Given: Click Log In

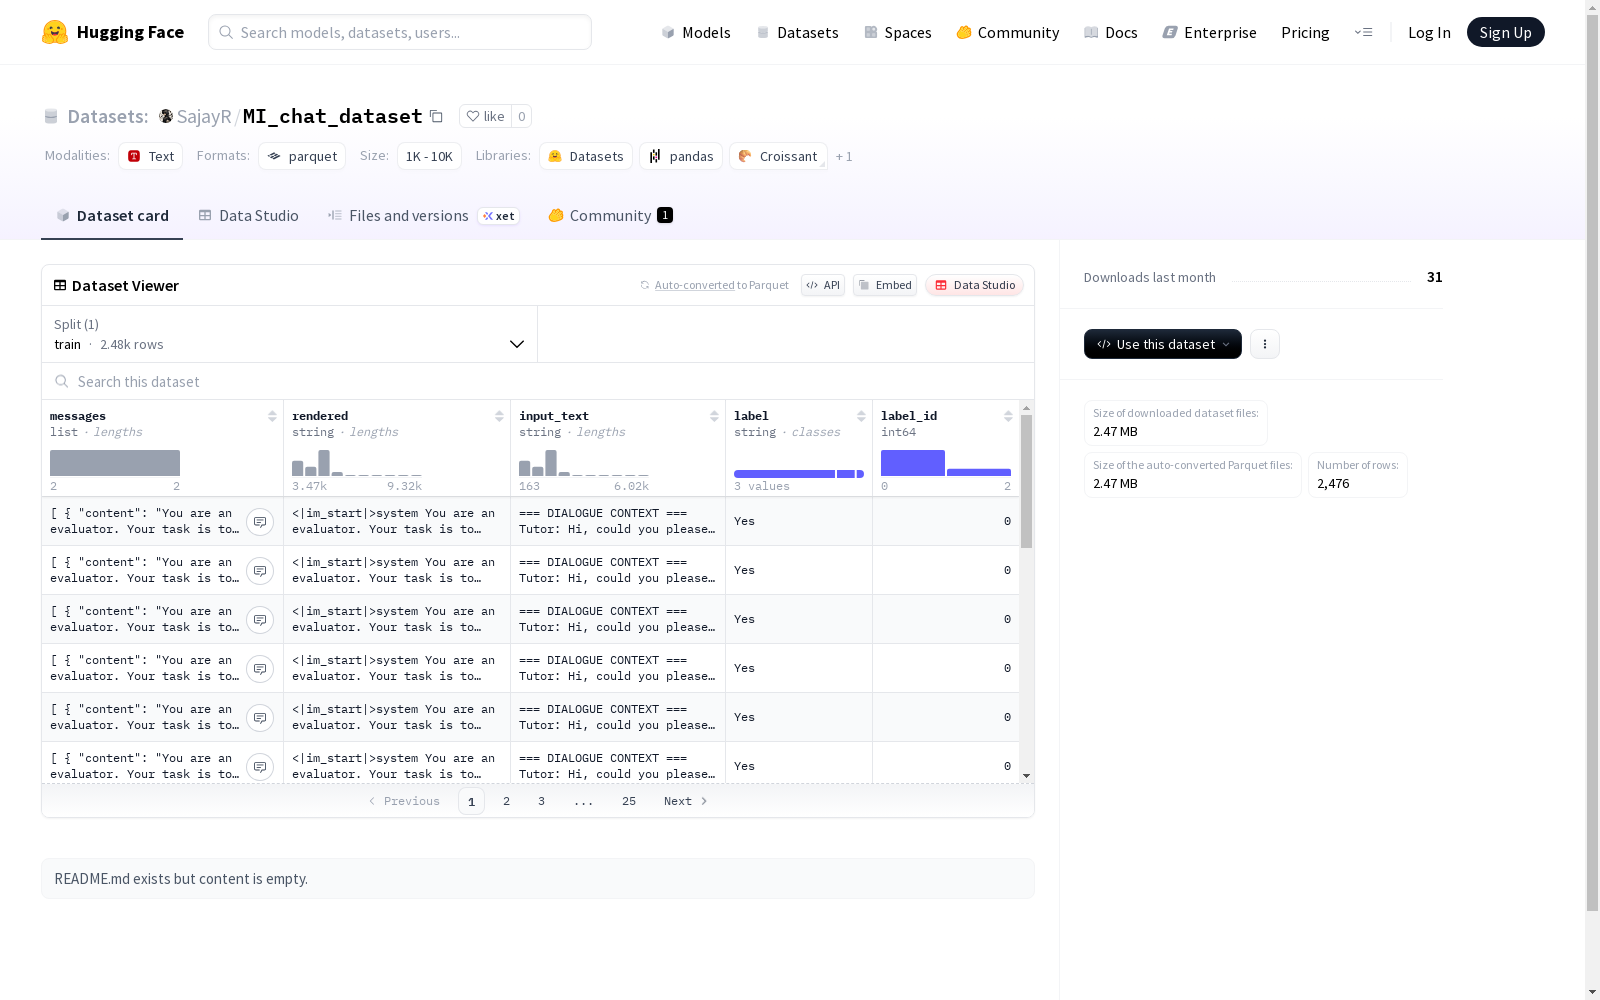Looking at the screenshot, I should [x=1429, y=32].
